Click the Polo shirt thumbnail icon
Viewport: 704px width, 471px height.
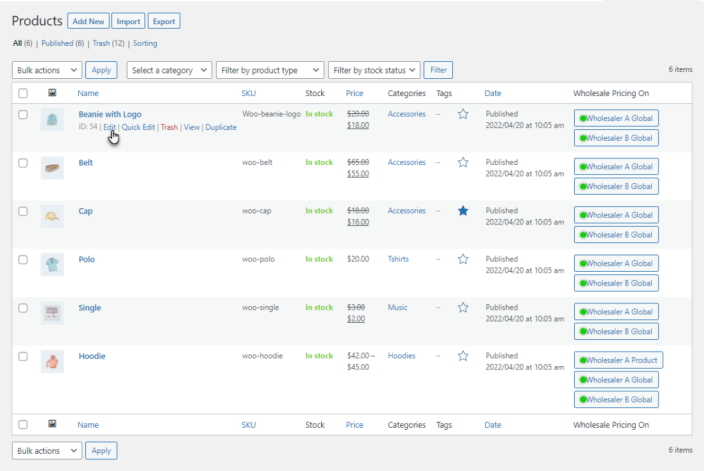(52, 265)
